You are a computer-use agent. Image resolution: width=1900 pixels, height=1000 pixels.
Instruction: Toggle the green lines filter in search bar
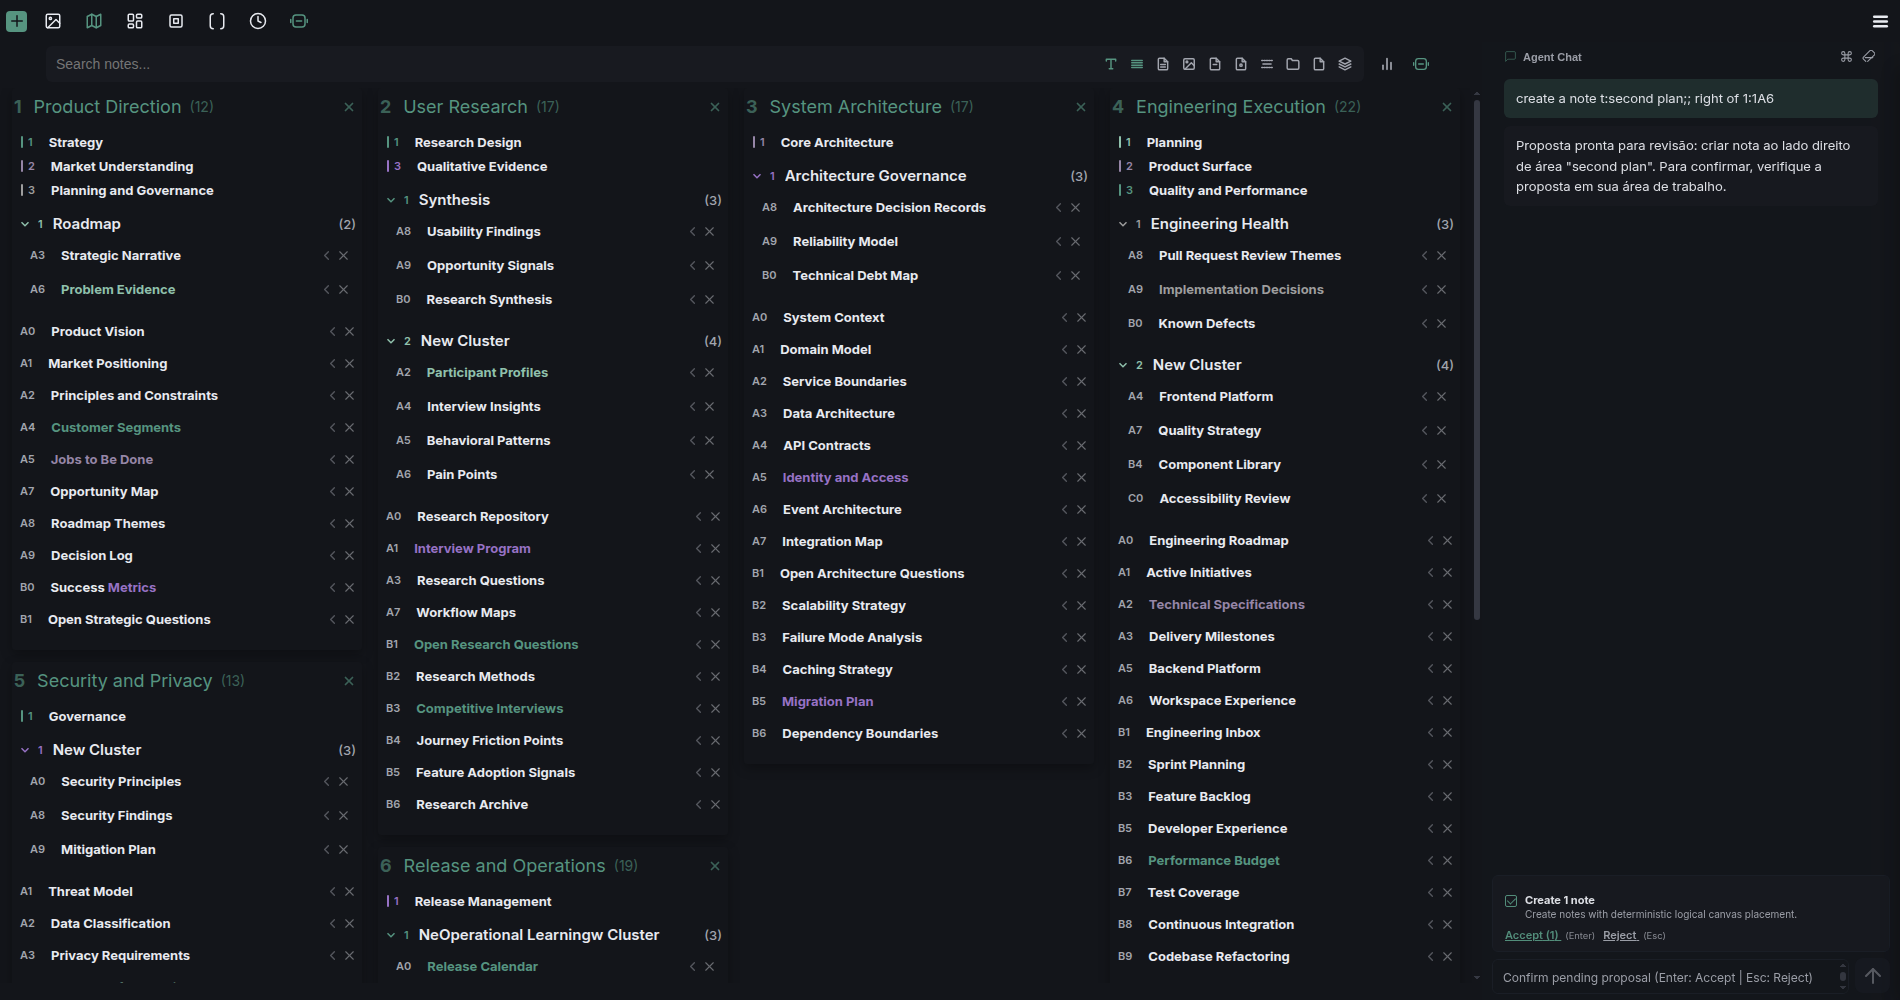(1137, 64)
